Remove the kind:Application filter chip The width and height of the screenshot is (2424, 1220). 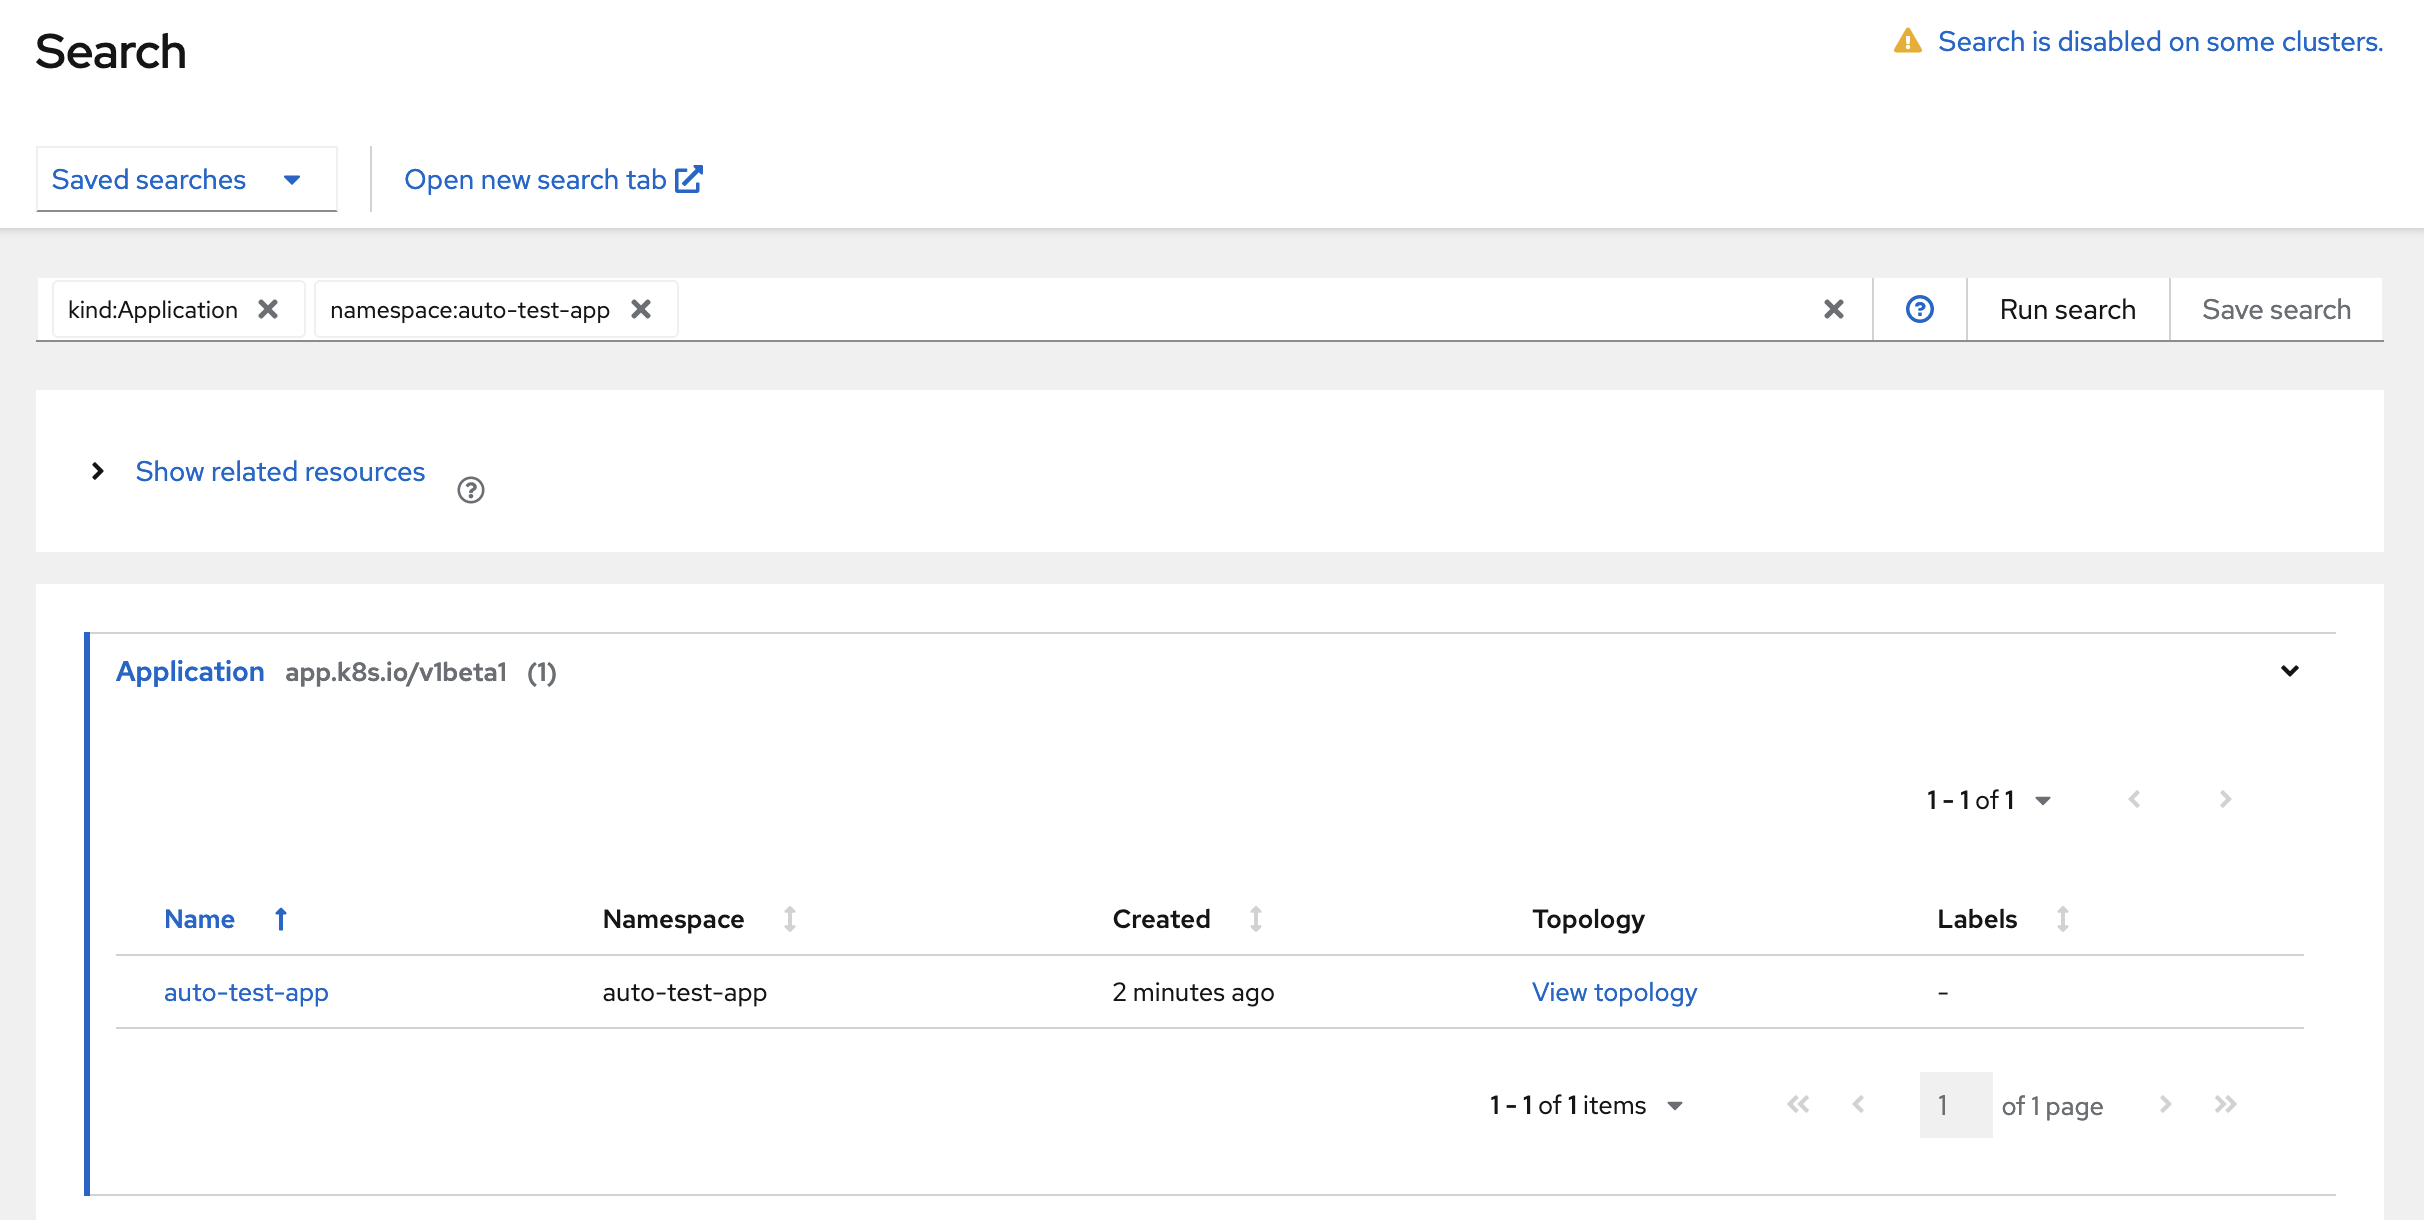pyautogui.click(x=268, y=309)
